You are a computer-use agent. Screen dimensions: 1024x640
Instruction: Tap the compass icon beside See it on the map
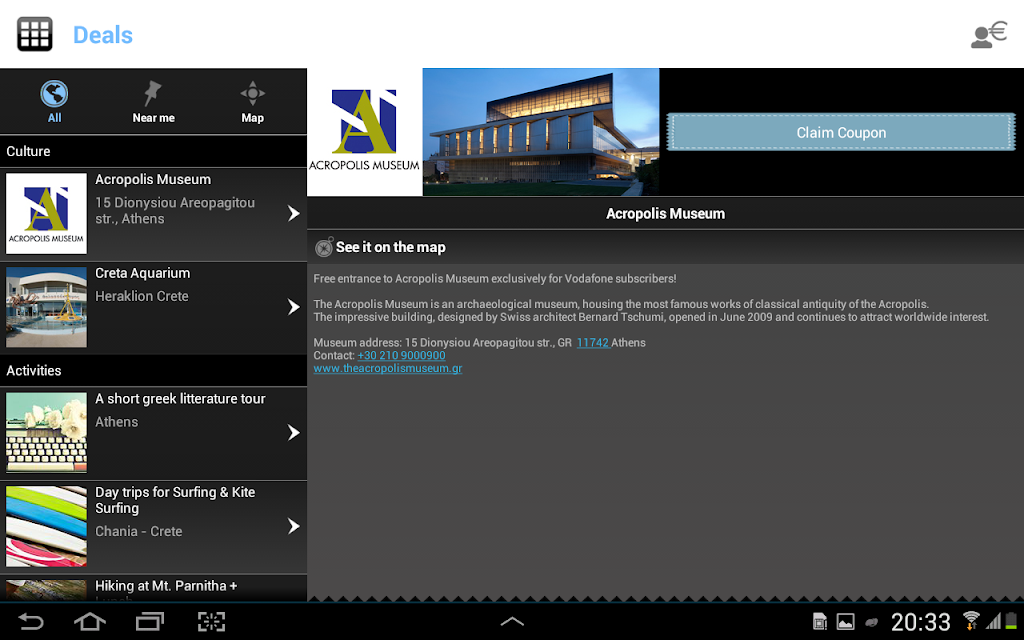[324, 247]
